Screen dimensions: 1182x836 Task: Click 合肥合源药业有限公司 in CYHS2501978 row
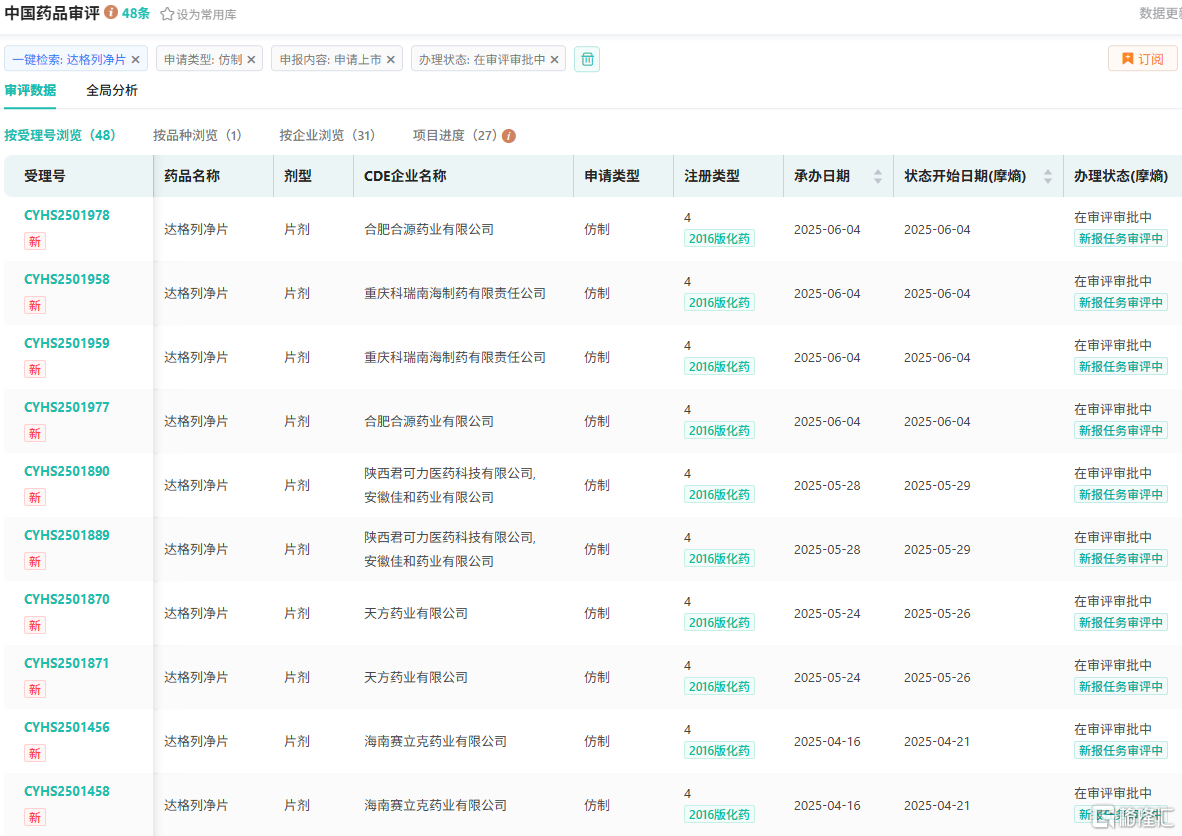(x=429, y=230)
